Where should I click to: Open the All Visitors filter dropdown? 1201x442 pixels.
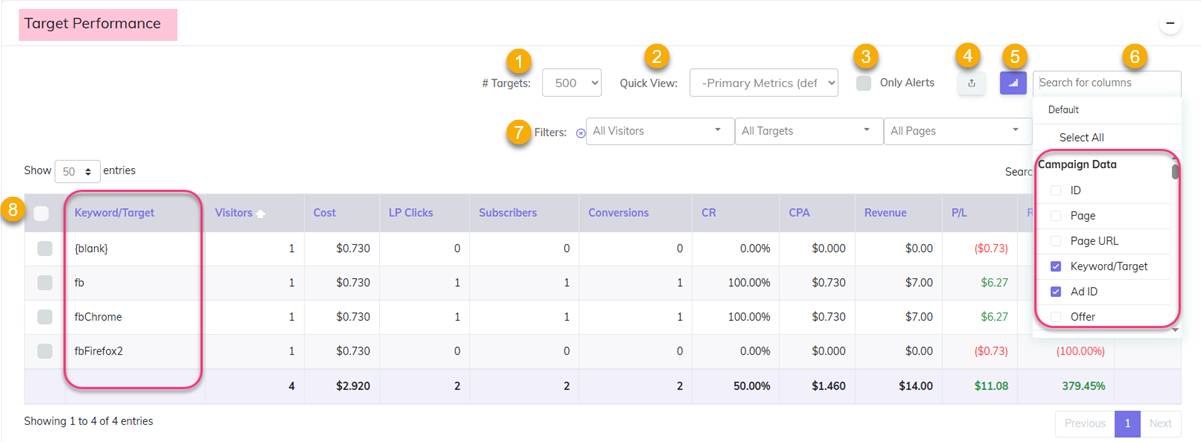click(x=659, y=131)
